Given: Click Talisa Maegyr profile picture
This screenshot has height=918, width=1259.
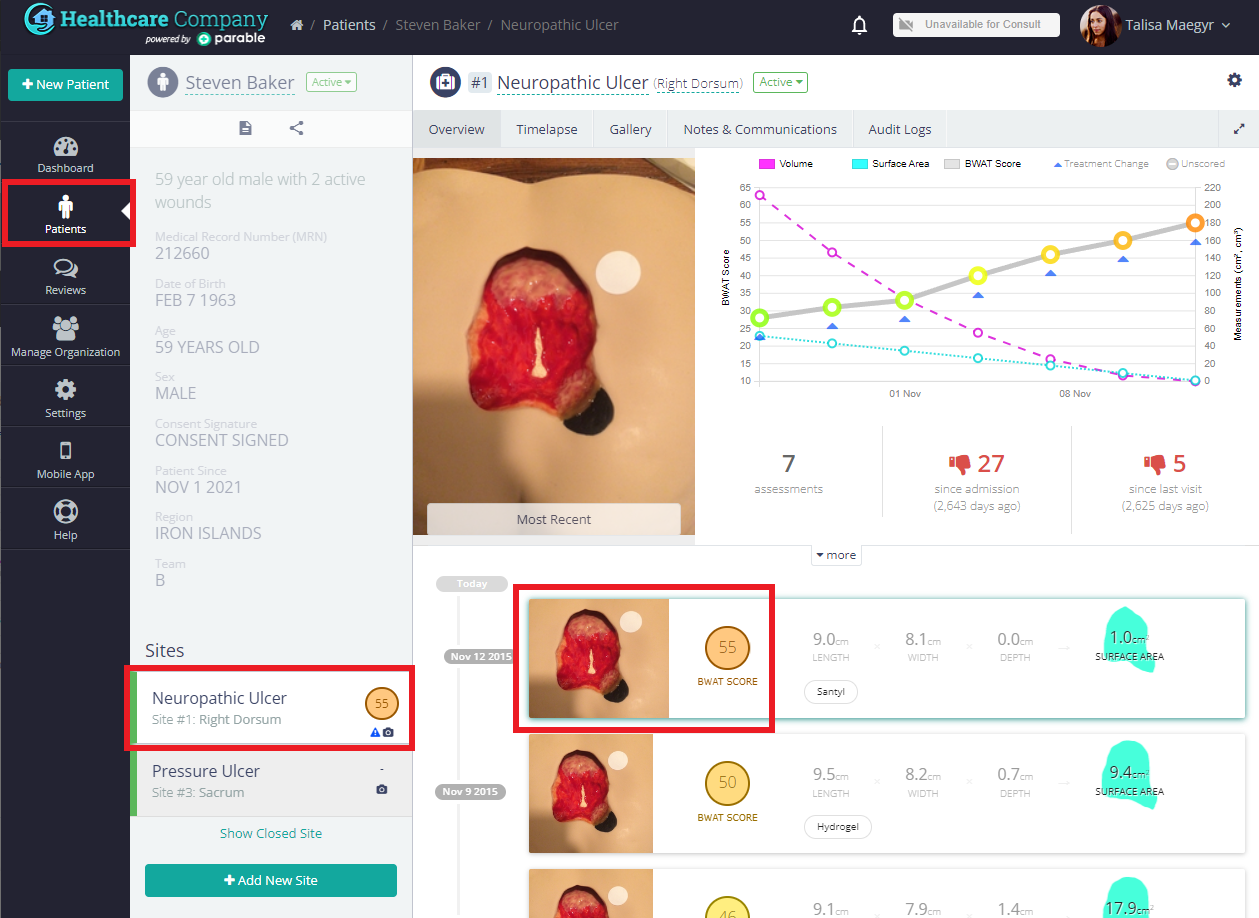Looking at the screenshot, I should click(1099, 25).
